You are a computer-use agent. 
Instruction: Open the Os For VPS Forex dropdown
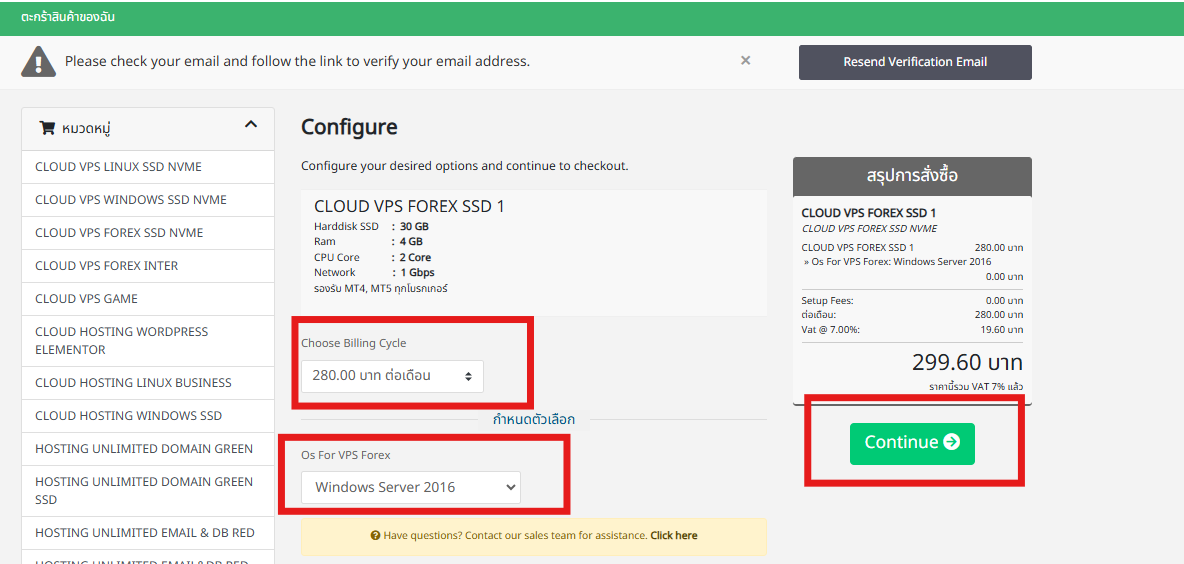click(x=411, y=487)
